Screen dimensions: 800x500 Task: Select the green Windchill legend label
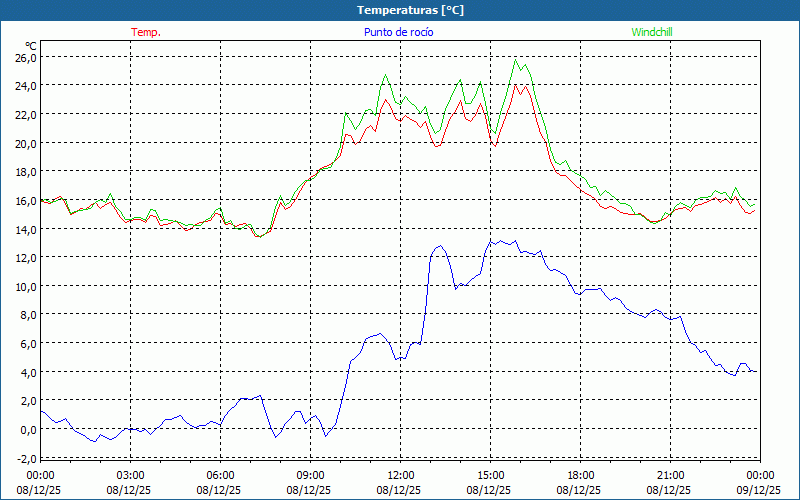652,32
